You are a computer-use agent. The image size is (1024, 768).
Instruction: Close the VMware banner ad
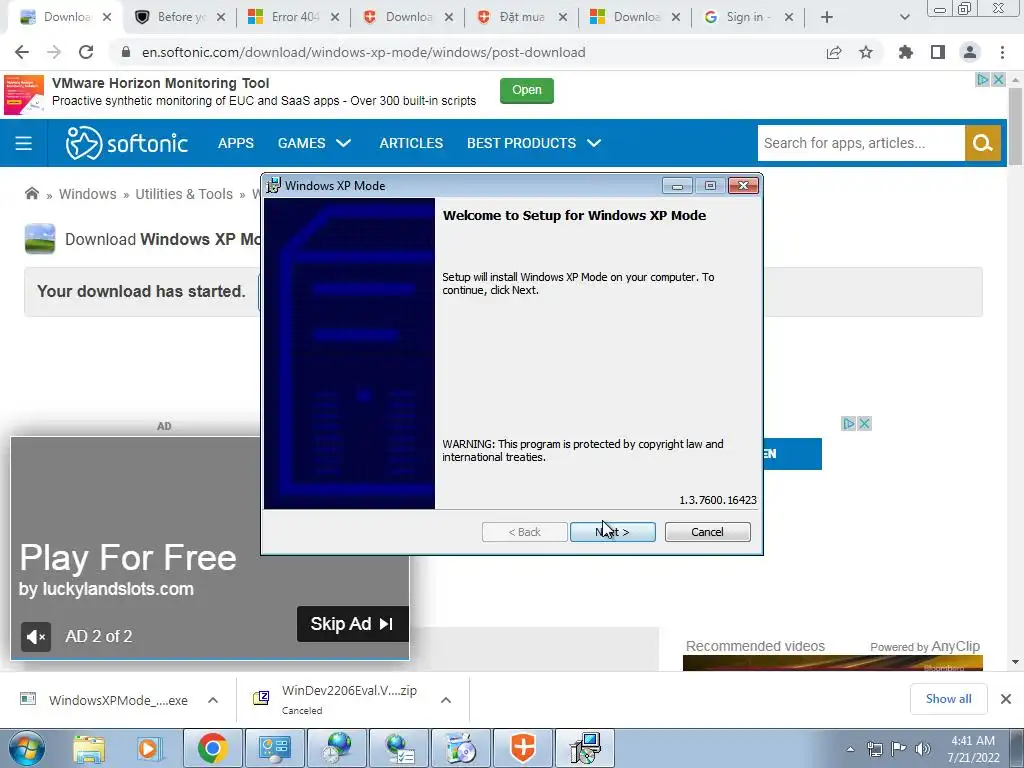(998, 80)
